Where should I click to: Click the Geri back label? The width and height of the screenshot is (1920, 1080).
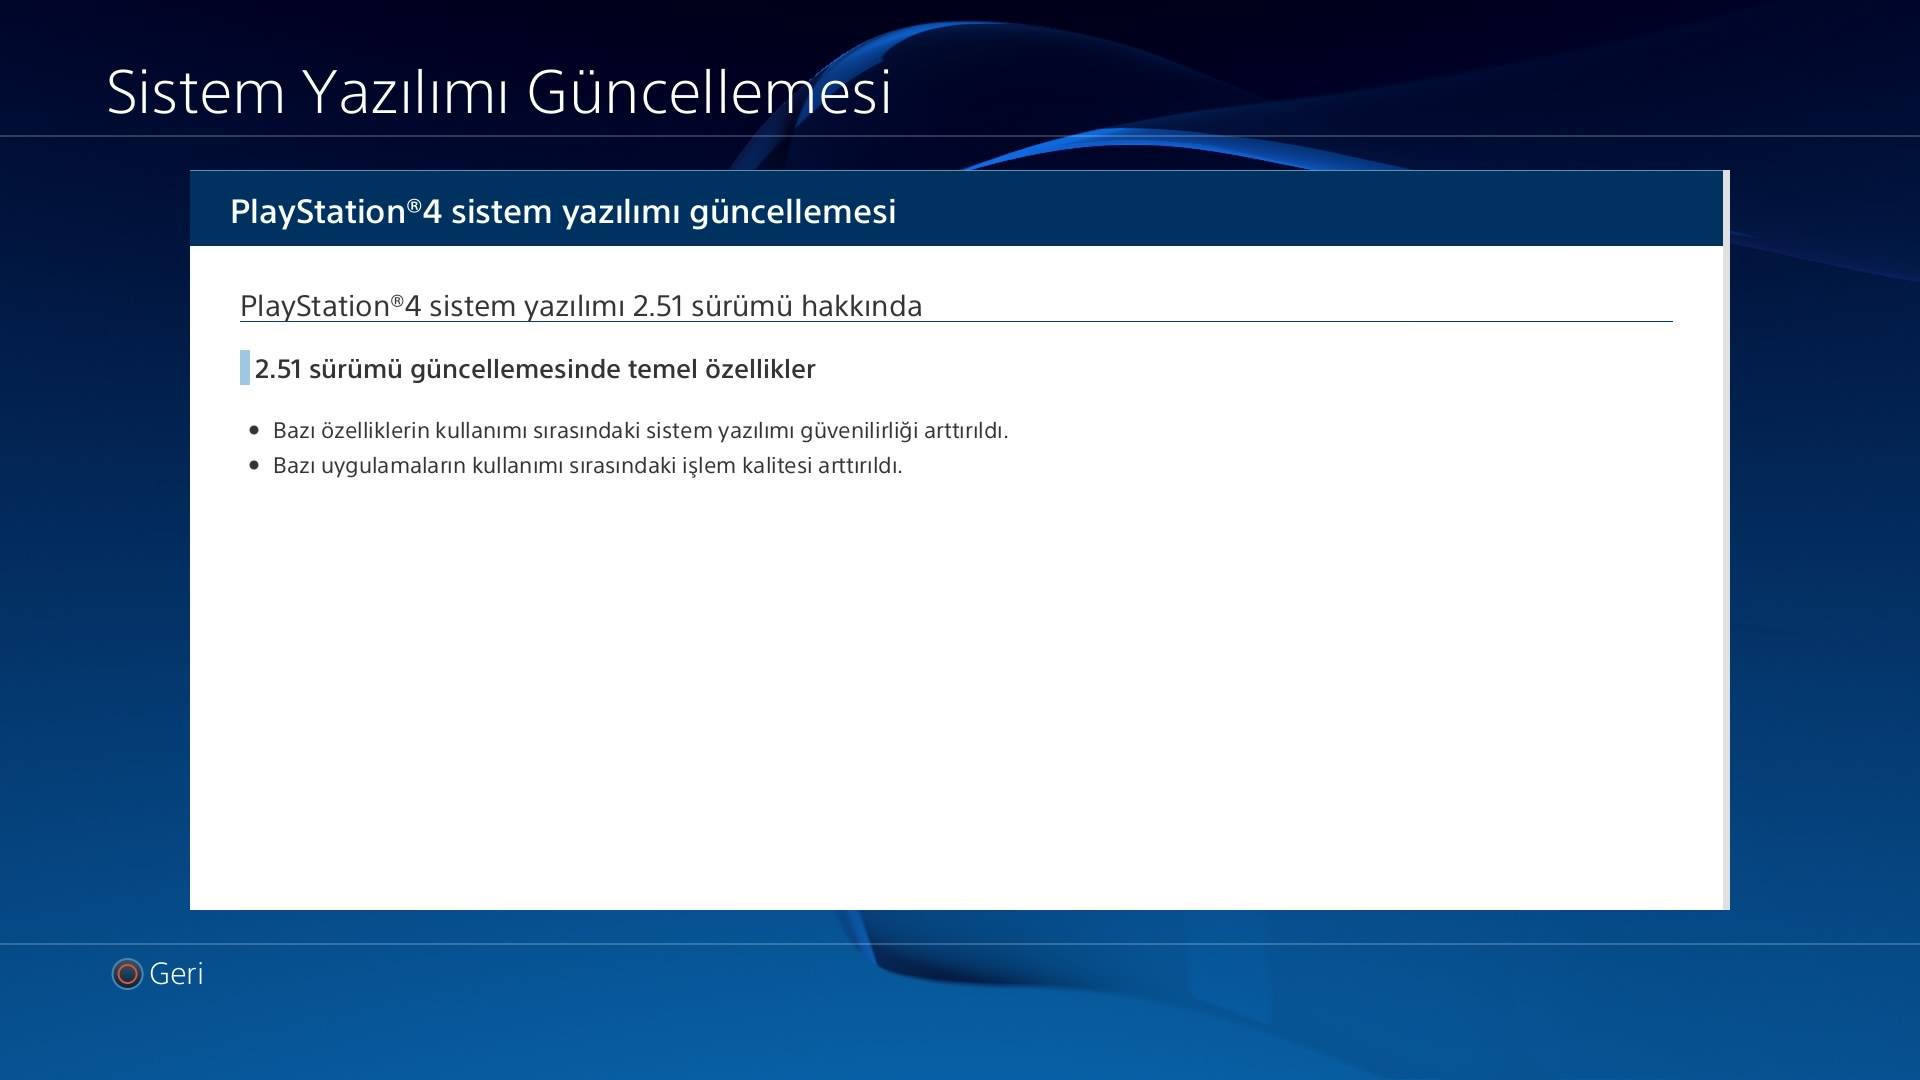[176, 973]
